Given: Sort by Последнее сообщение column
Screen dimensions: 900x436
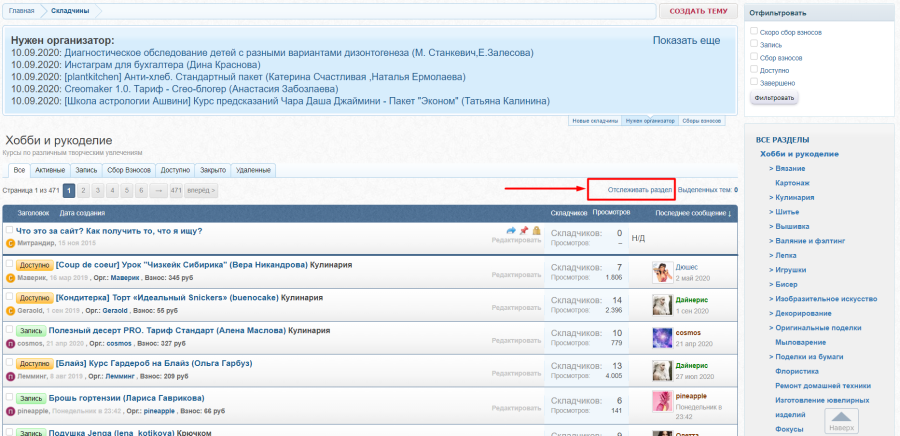Looking at the screenshot, I should [693, 213].
